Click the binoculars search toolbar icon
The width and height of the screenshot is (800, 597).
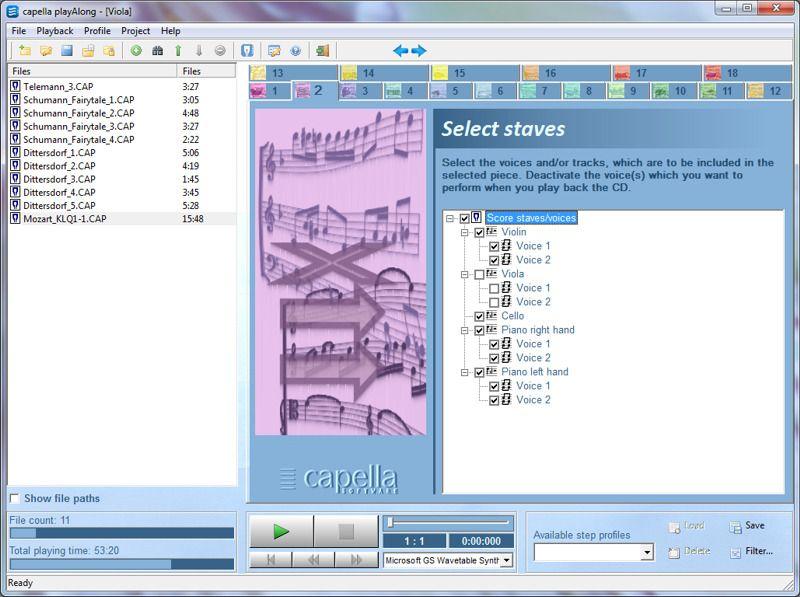157,51
